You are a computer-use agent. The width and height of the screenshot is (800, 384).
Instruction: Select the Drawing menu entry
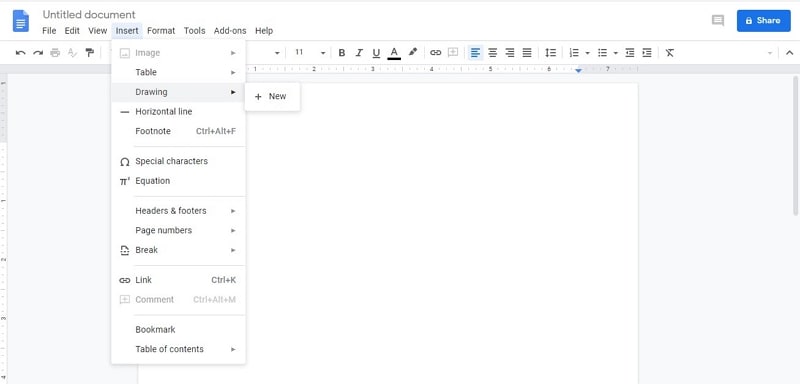[x=179, y=92]
